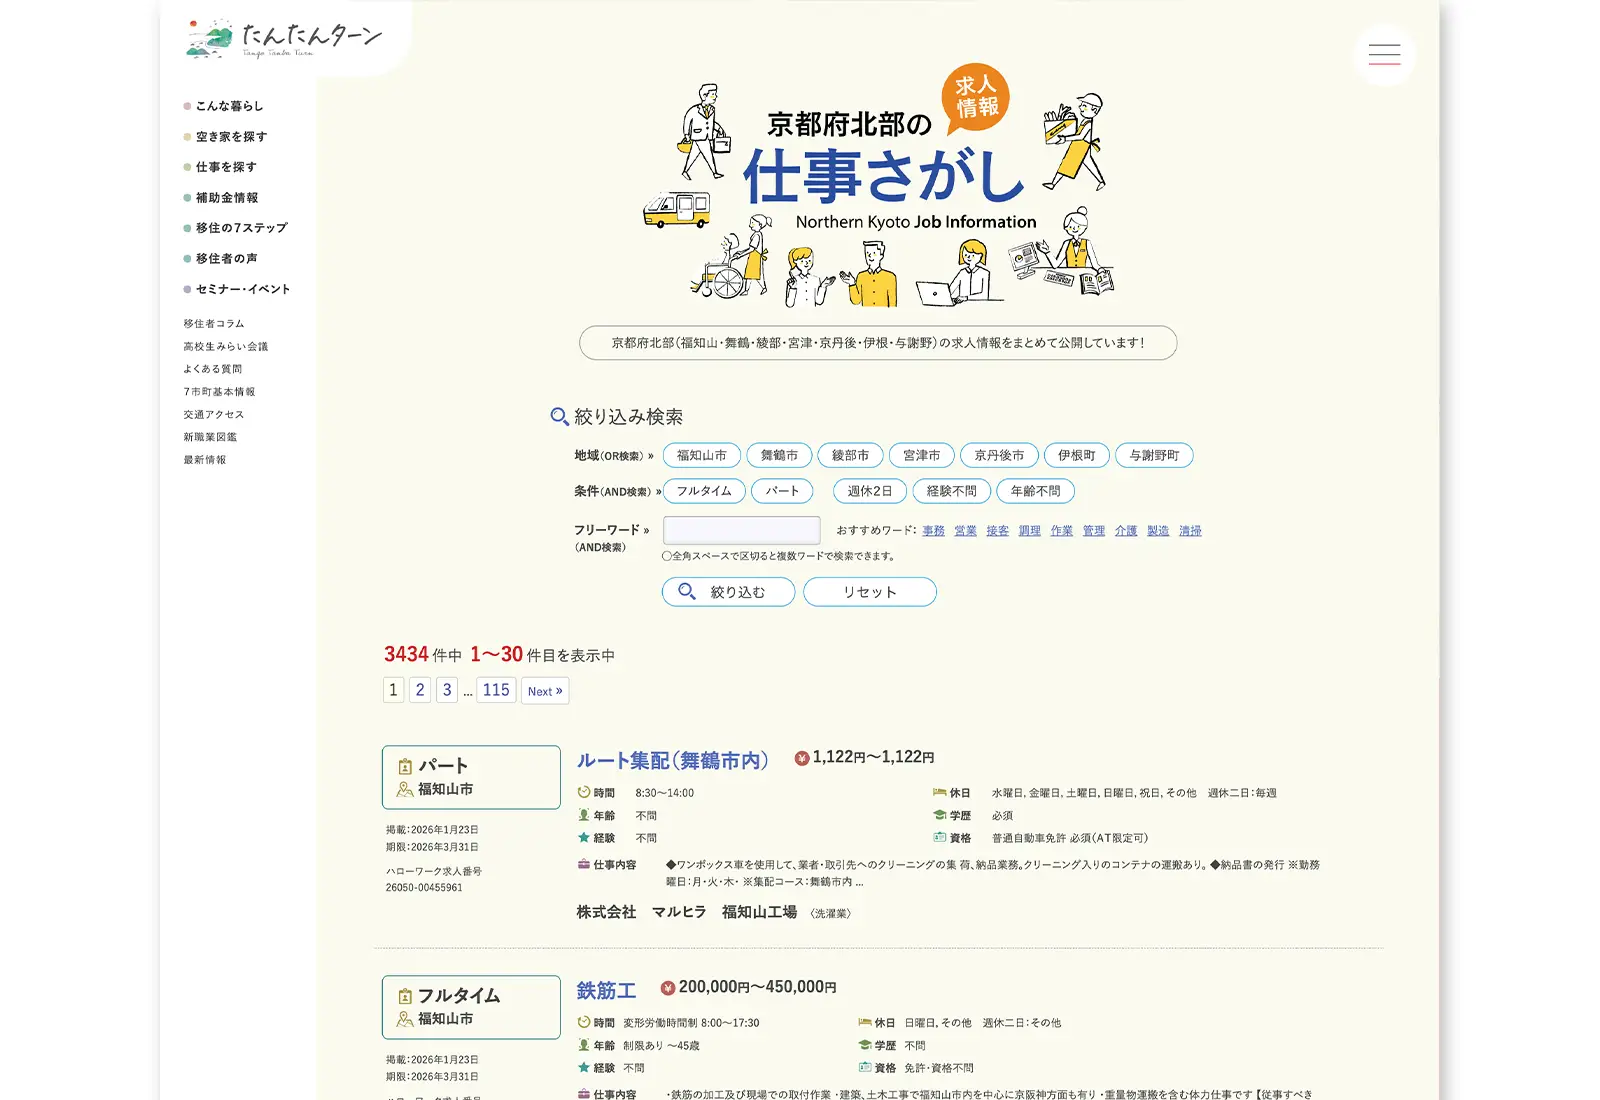Image resolution: width=1600 pixels, height=1100 pixels.
Task: Click the yen icon beside 200,000円 salary
Action: 668,988
